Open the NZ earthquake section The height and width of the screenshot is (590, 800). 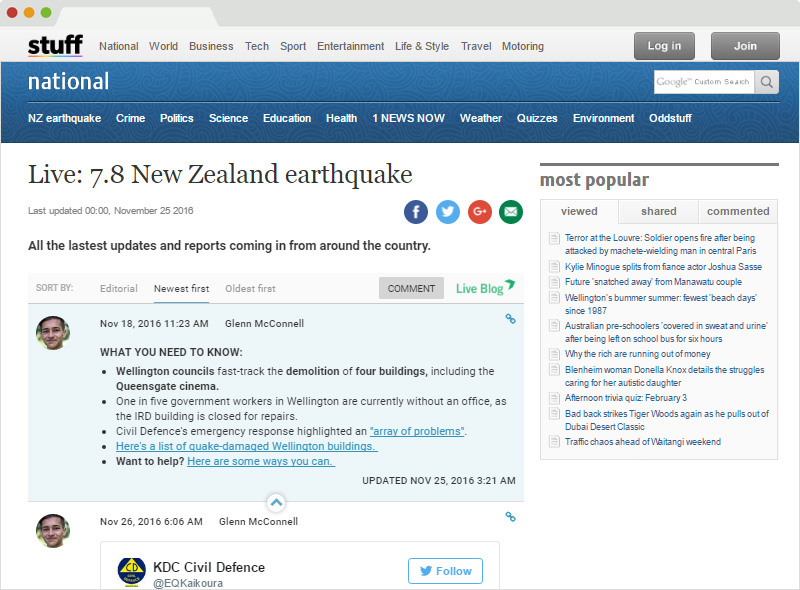coord(65,118)
